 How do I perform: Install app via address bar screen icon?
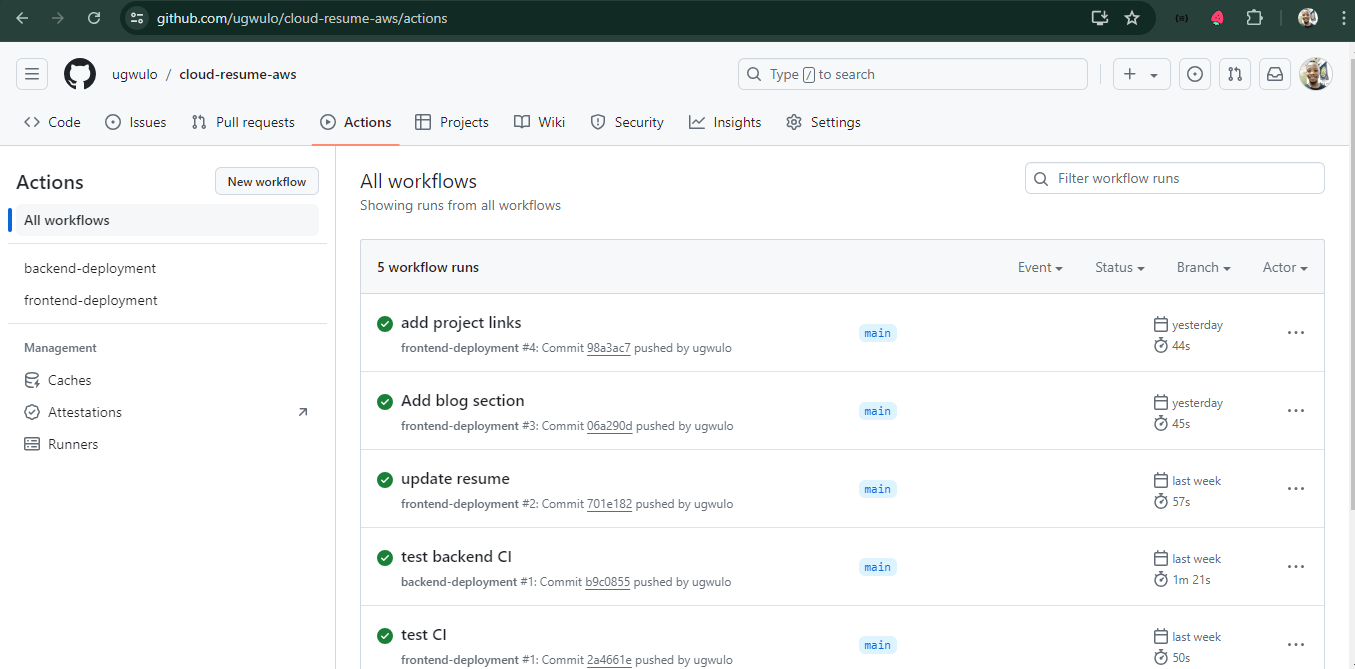click(x=1100, y=18)
